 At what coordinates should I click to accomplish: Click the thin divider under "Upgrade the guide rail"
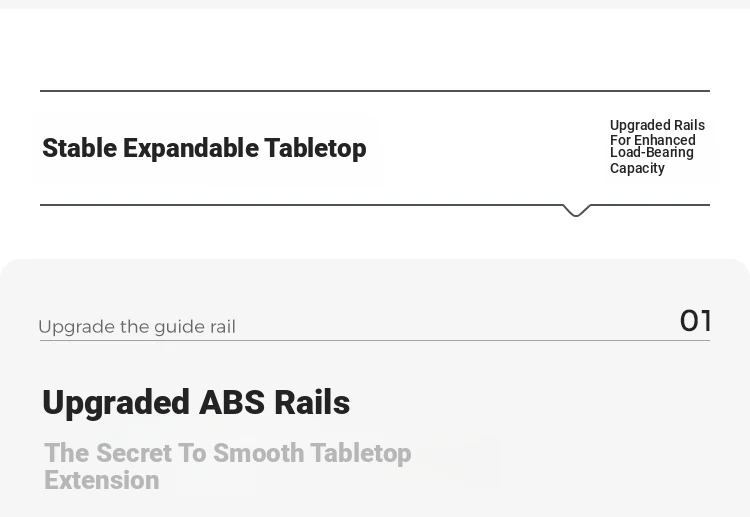tap(375, 341)
